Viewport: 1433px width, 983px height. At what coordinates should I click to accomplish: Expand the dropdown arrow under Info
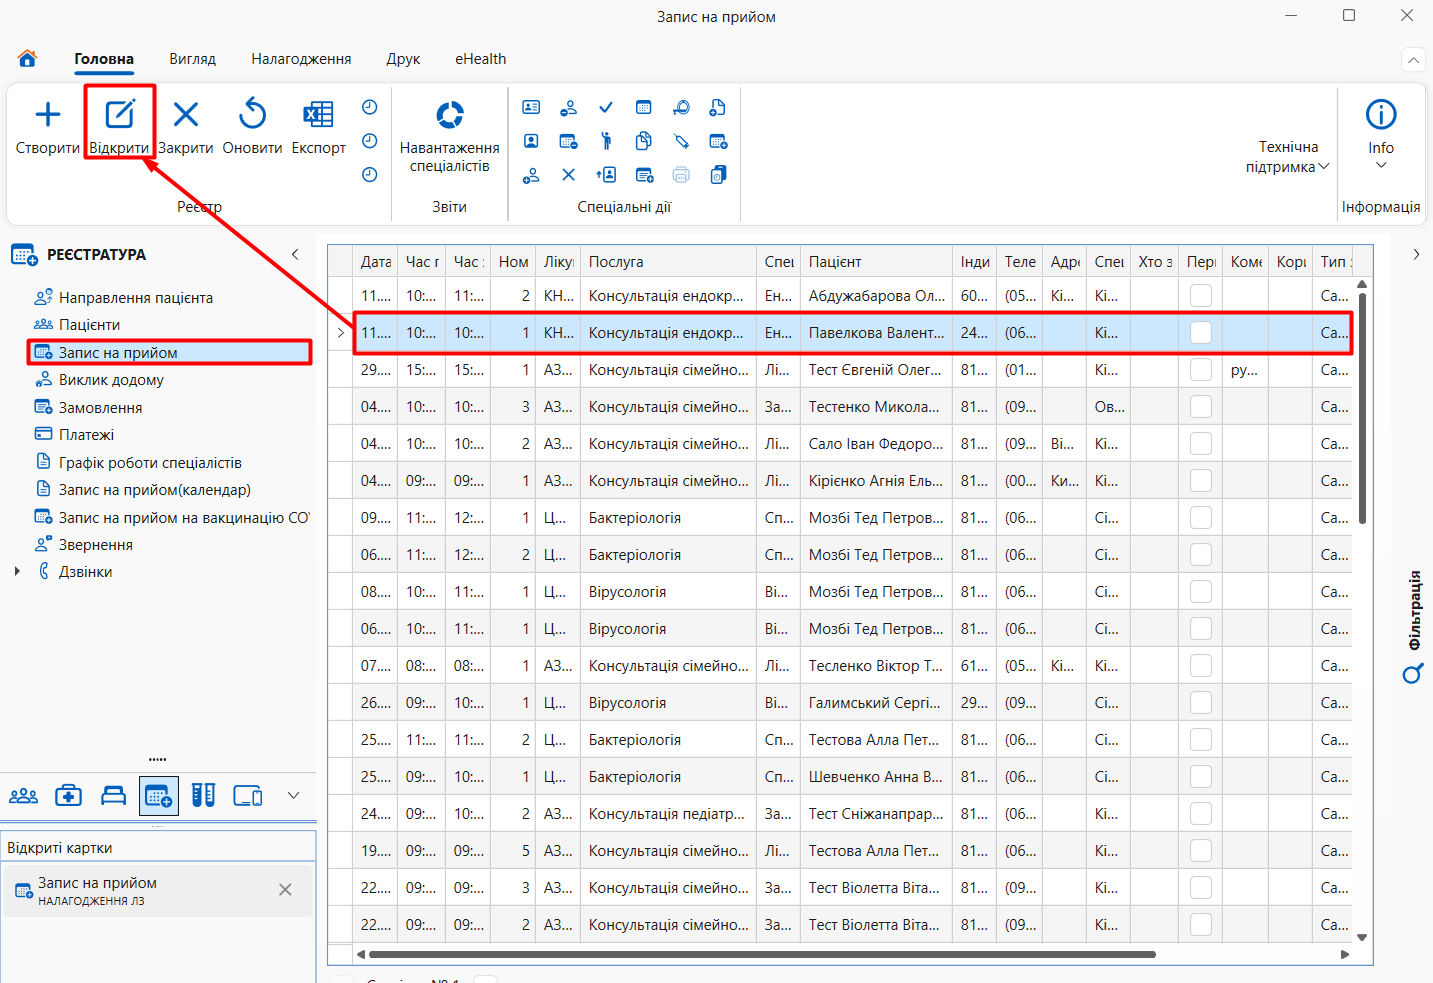tap(1381, 166)
